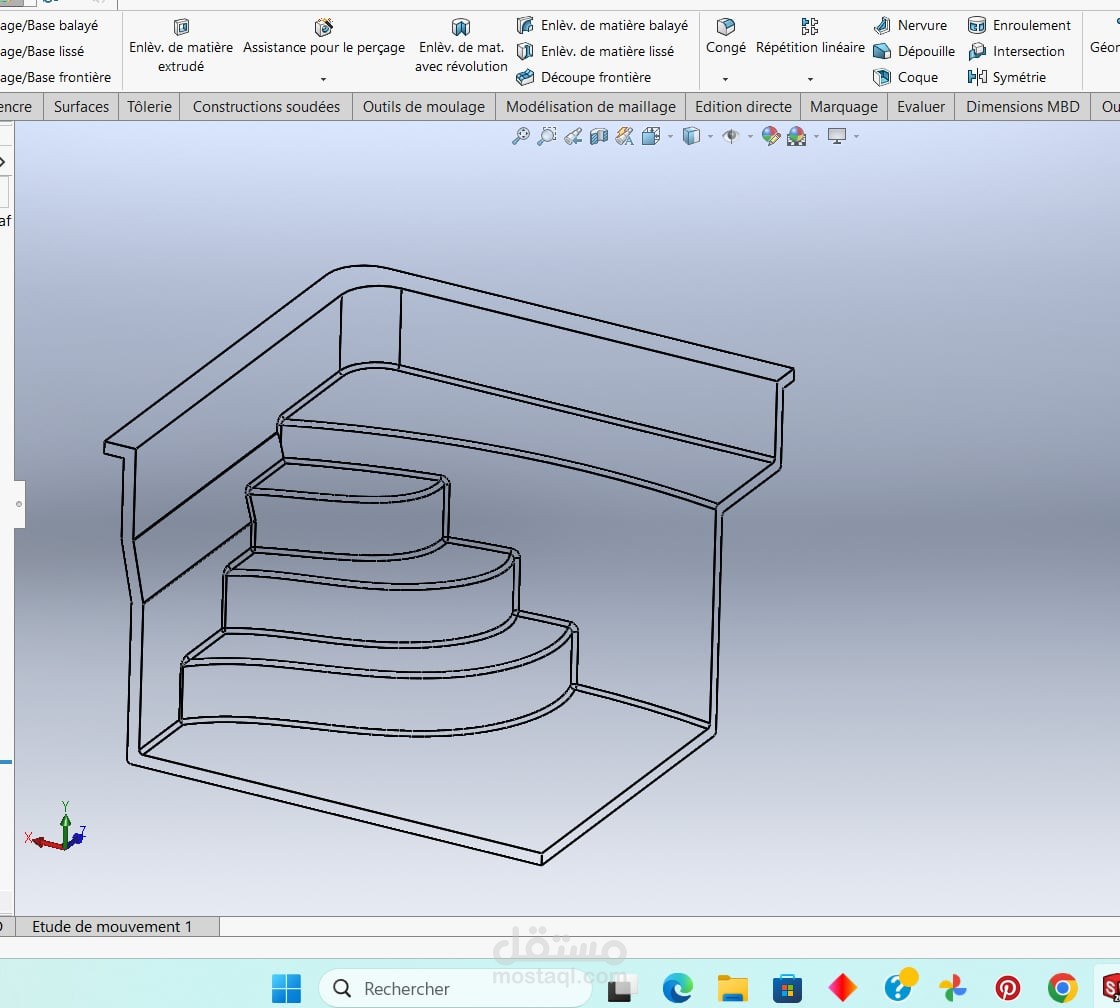Expand the Assistance pour le perçage dropdown
1120x1008 pixels.
click(324, 79)
